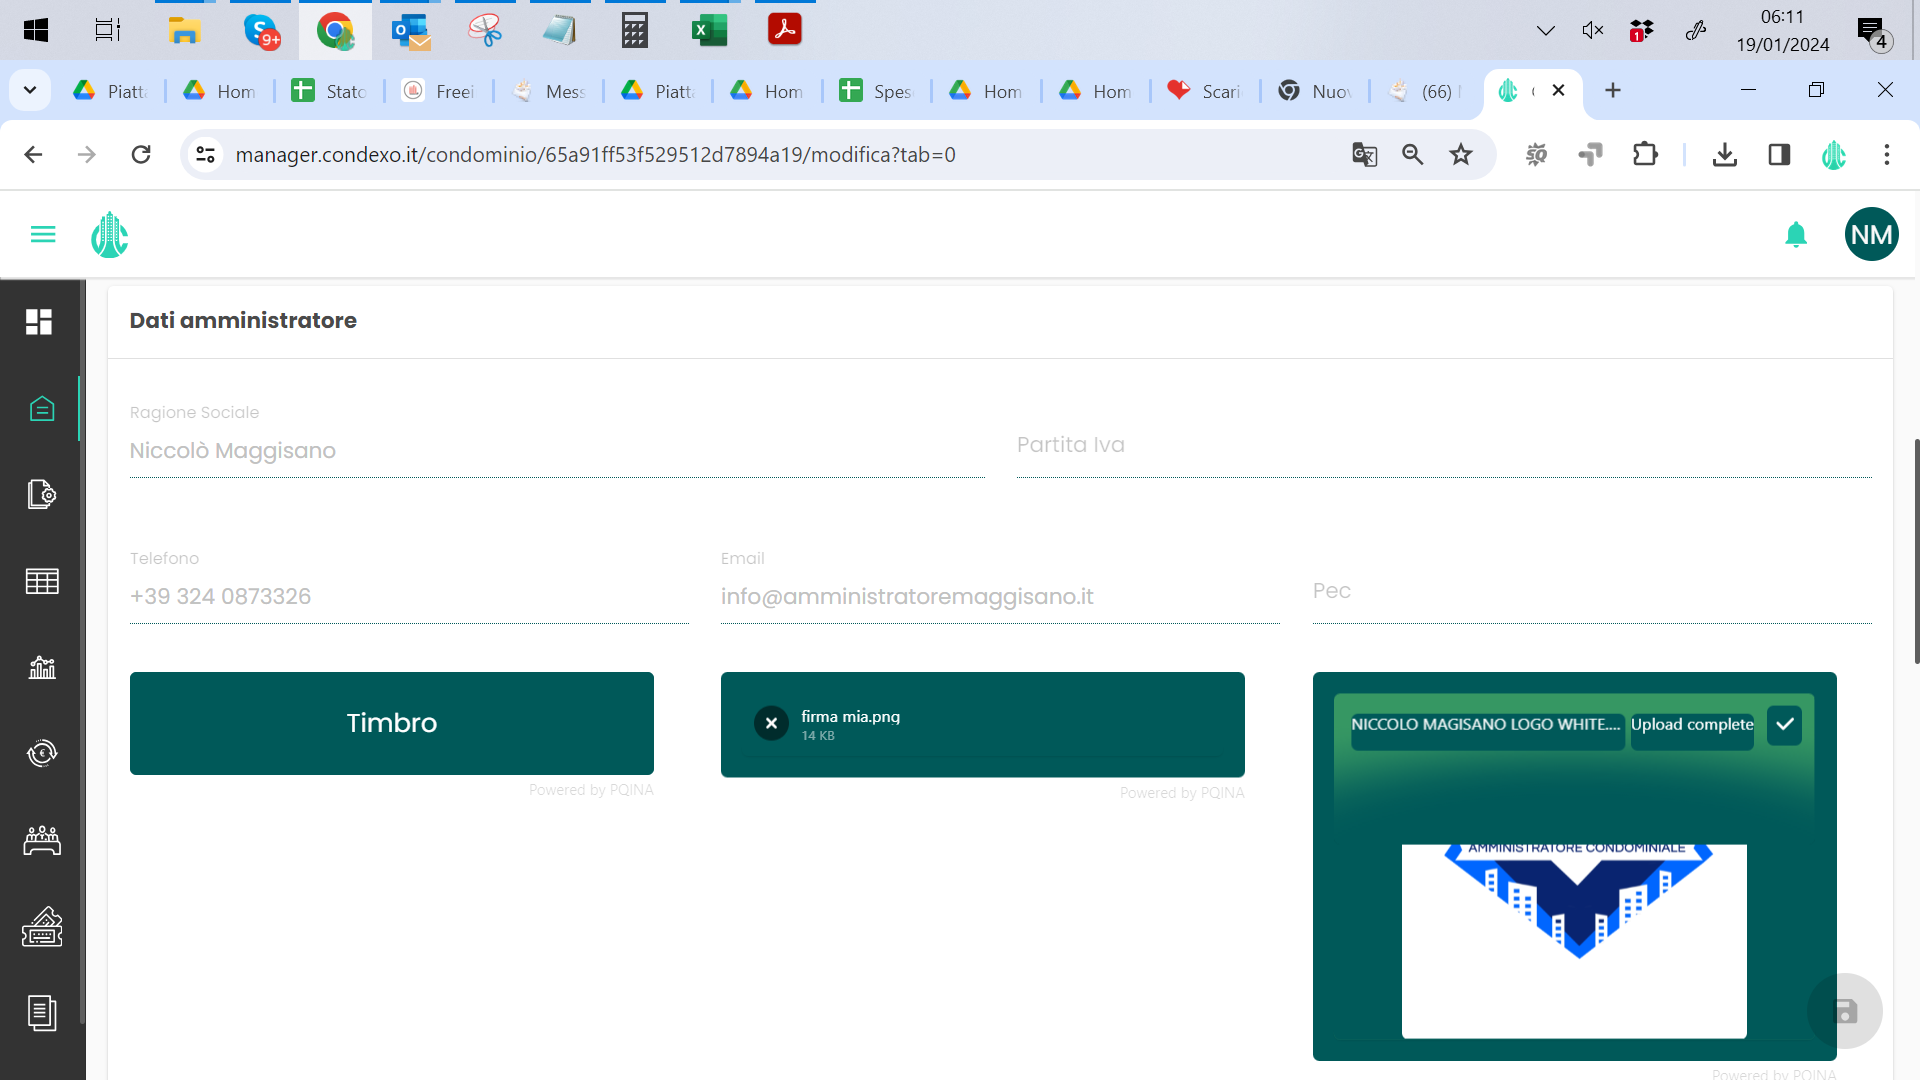Click the Powered by PQINA link under Timbro
This screenshot has width=1920, height=1080.
point(590,790)
